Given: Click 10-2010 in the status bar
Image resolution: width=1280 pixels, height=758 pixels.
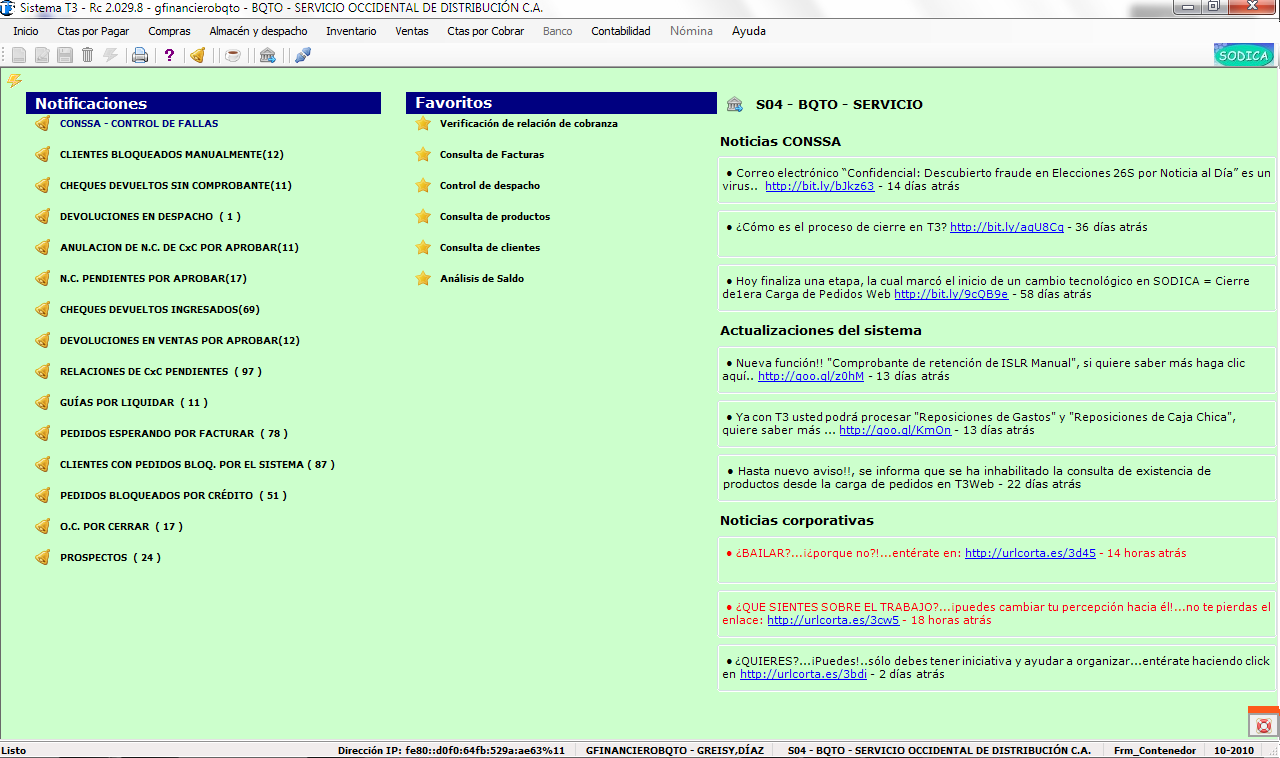Looking at the screenshot, I should (x=1234, y=750).
